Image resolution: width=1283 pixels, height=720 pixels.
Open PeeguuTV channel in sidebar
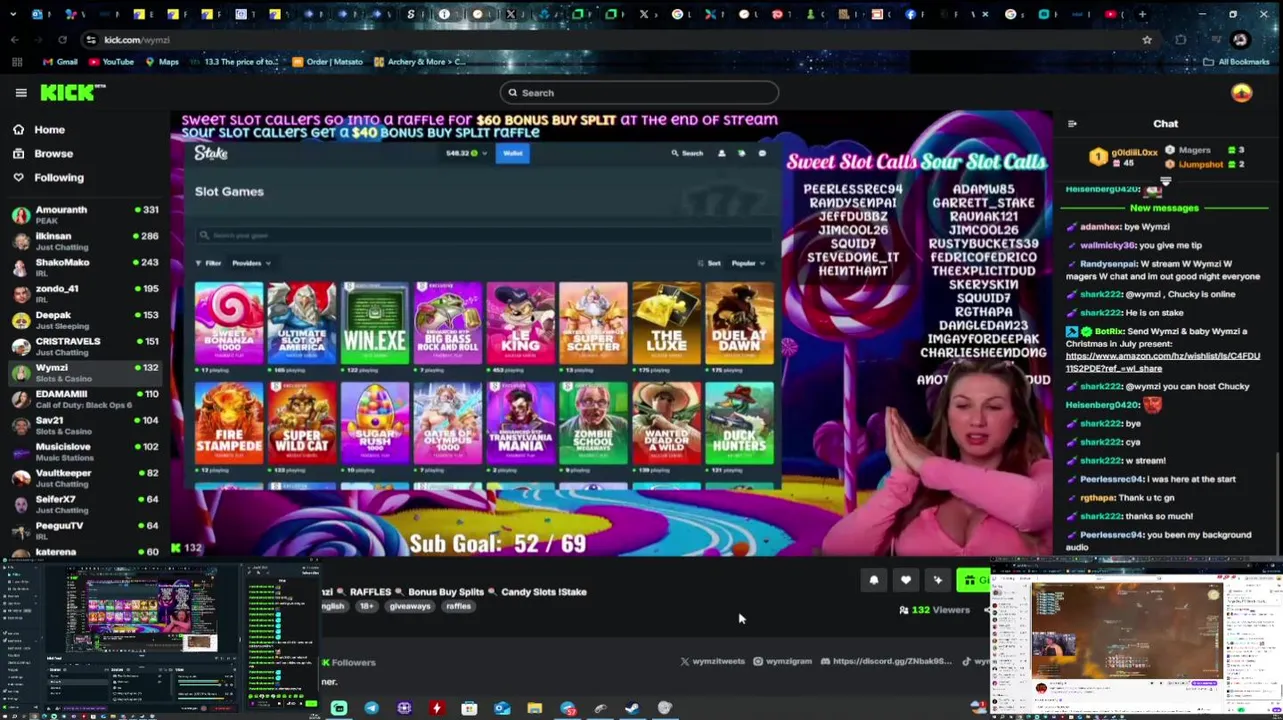[85, 530]
